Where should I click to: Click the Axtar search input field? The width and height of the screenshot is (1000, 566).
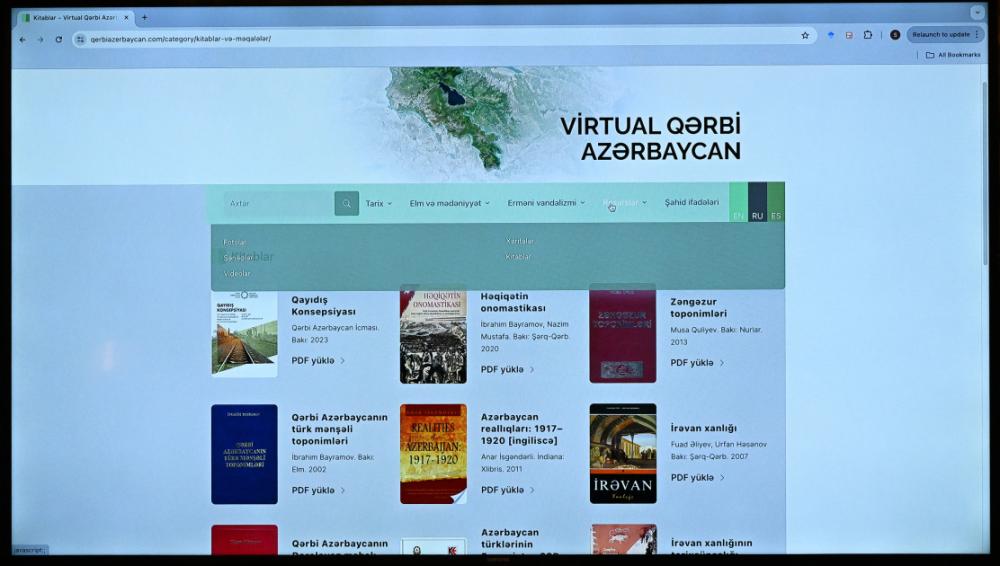[278, 204]
